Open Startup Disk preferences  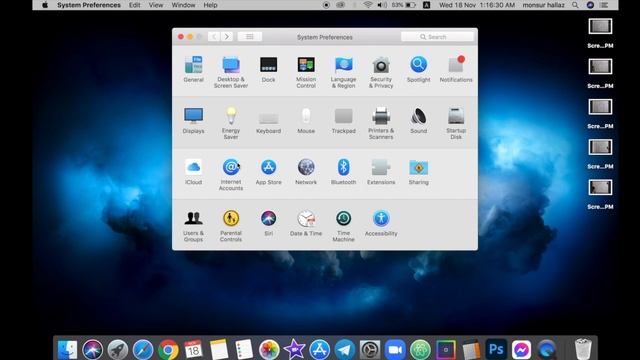pos(456,123)
